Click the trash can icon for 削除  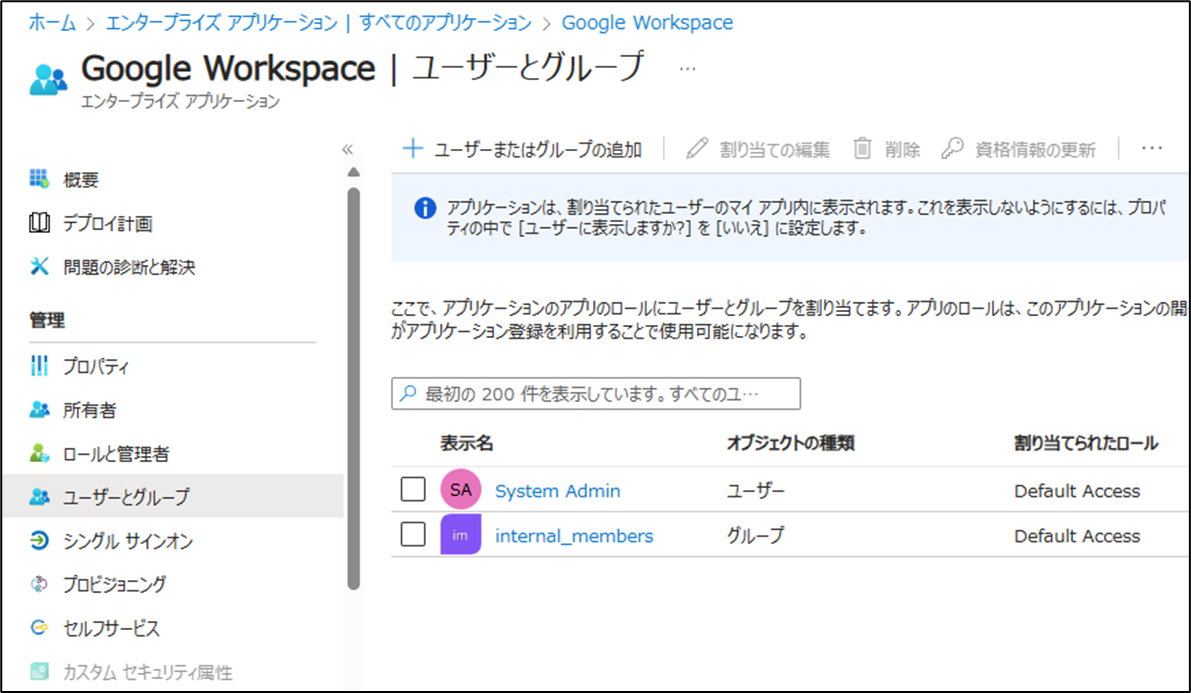(862, 148)
